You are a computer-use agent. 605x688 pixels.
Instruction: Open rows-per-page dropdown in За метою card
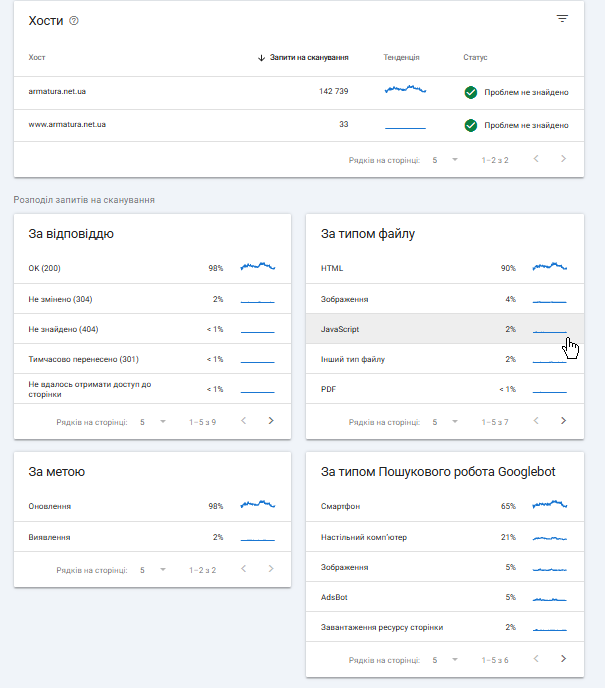pos(153,570)
